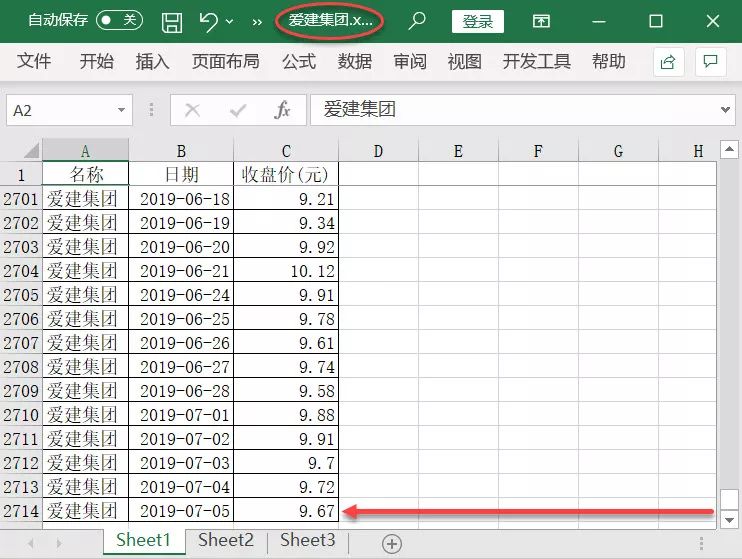The image size is (742, 559).
Task: Click the formula bar confirm checkmark icon
Action: (x=238, y=111)
